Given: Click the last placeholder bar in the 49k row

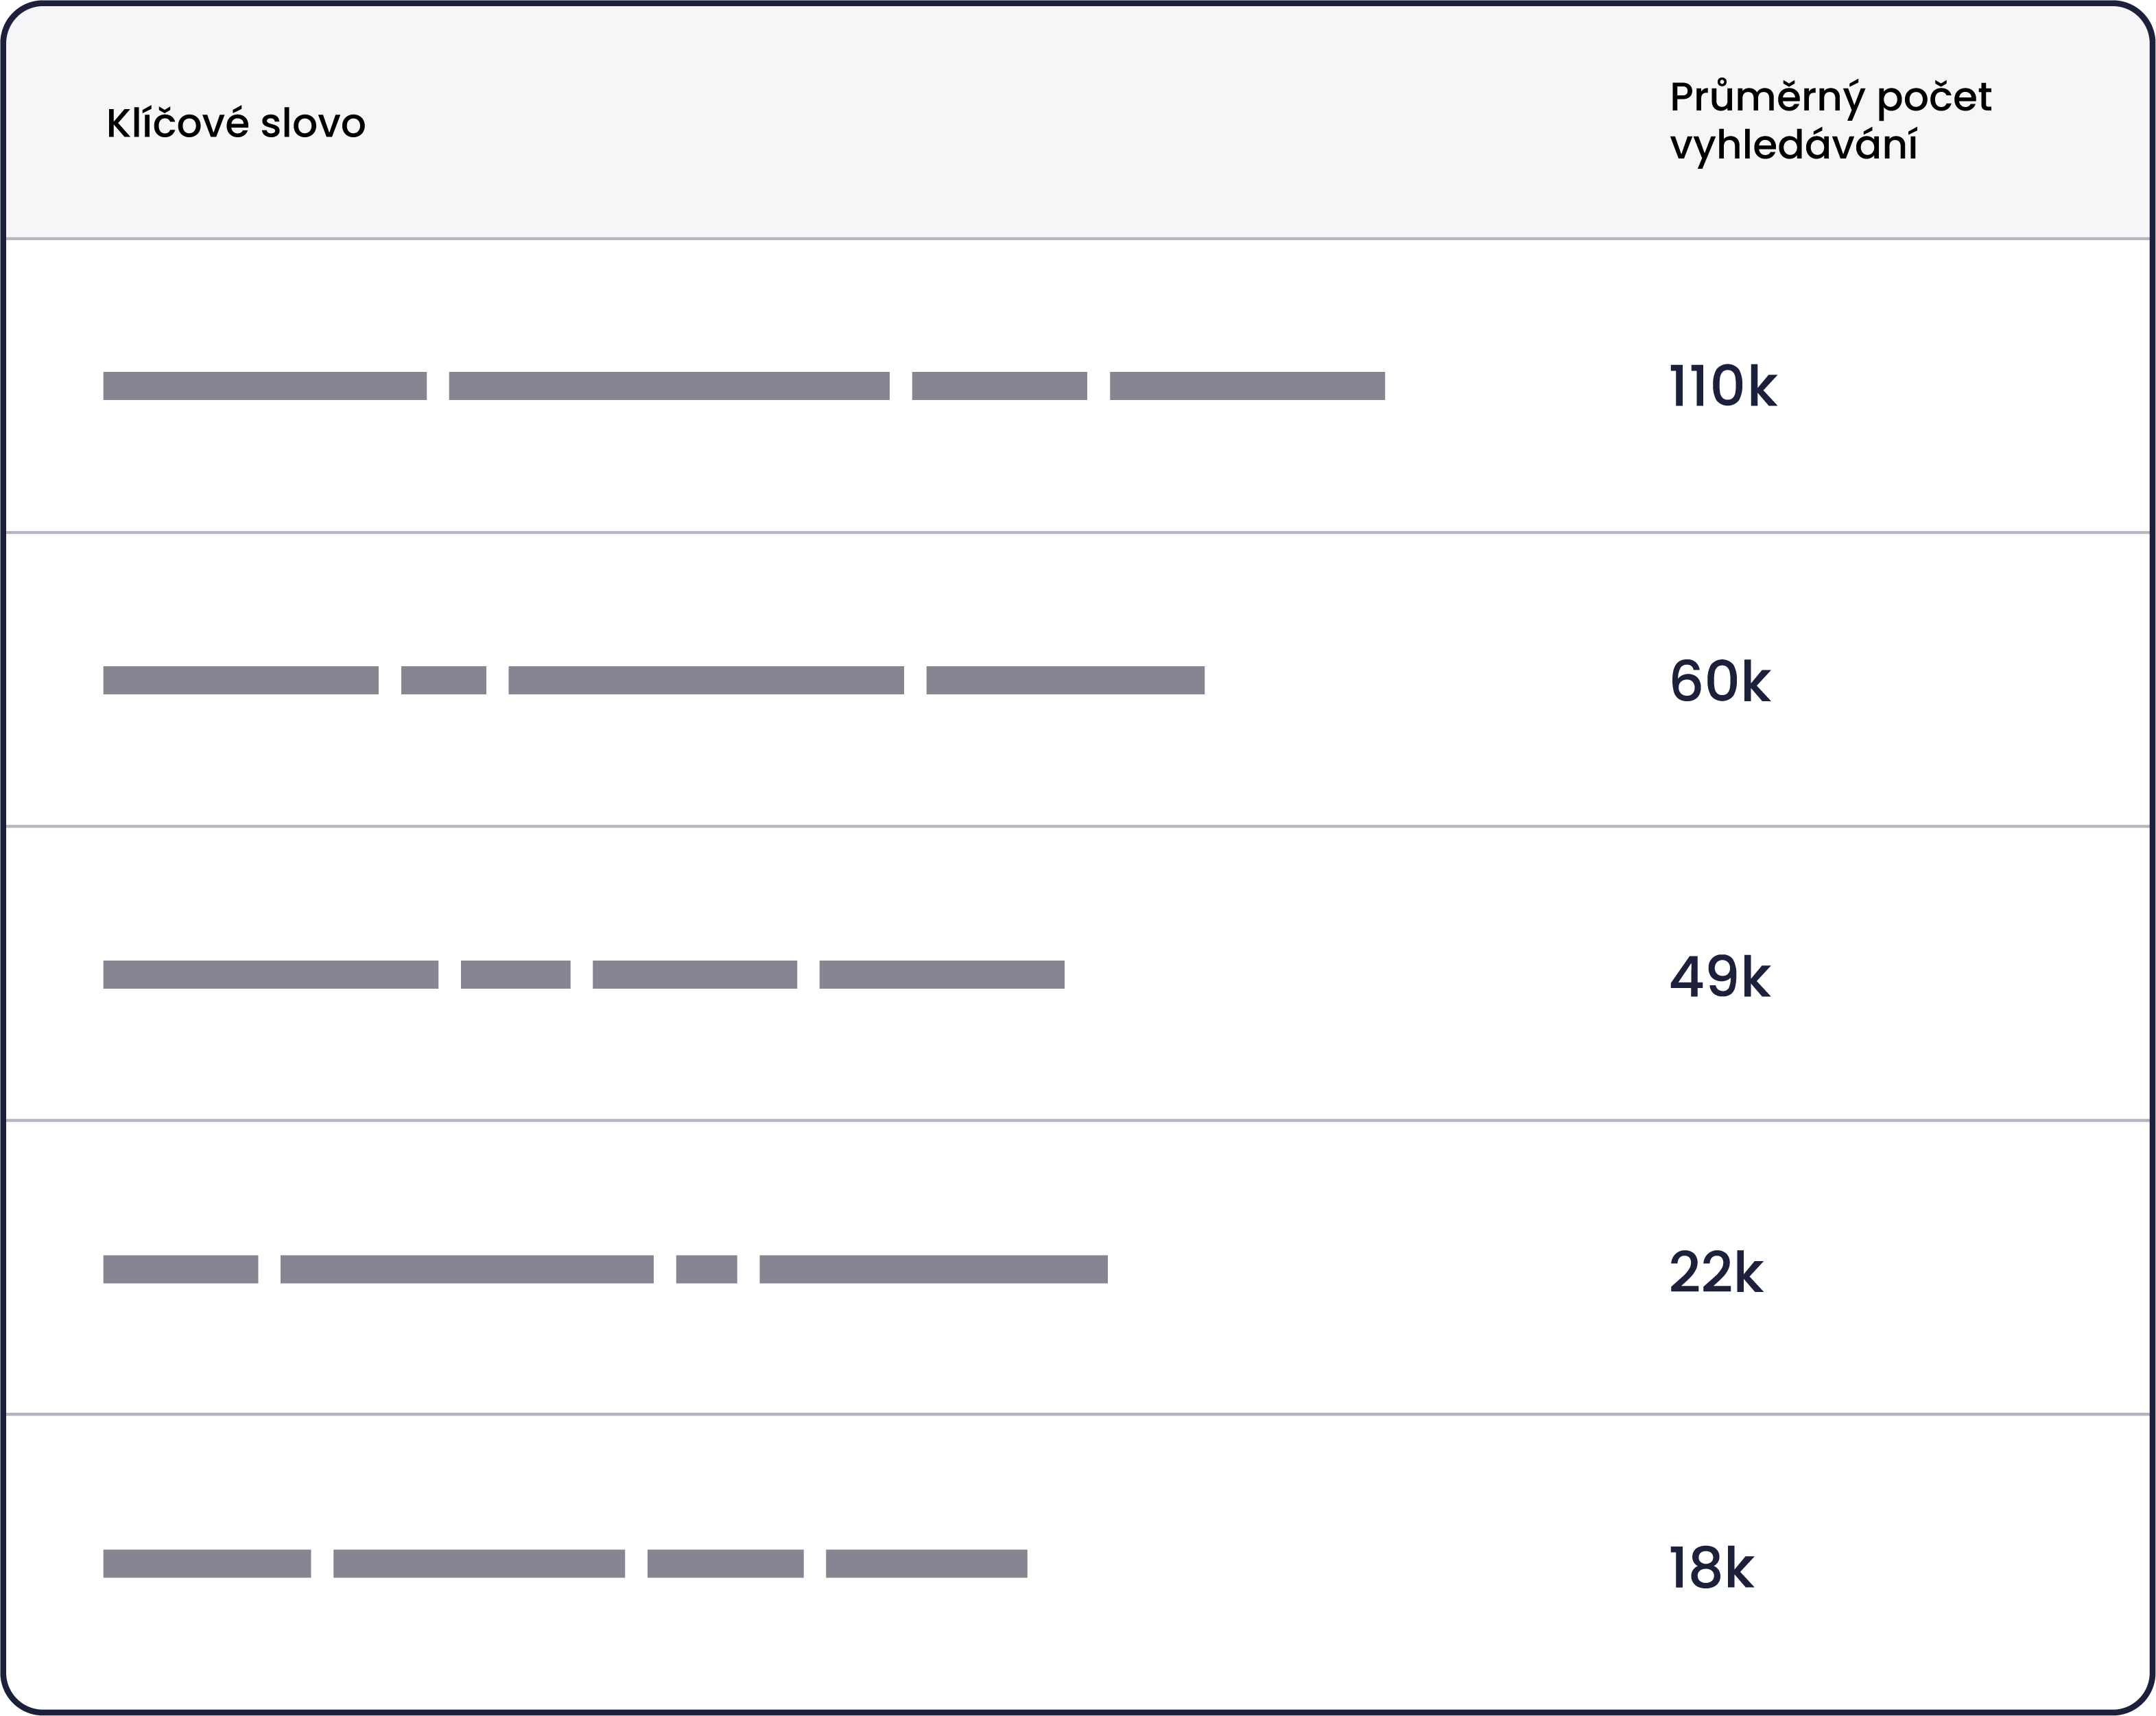Looking at the screenshot, I should coord(942,974).
